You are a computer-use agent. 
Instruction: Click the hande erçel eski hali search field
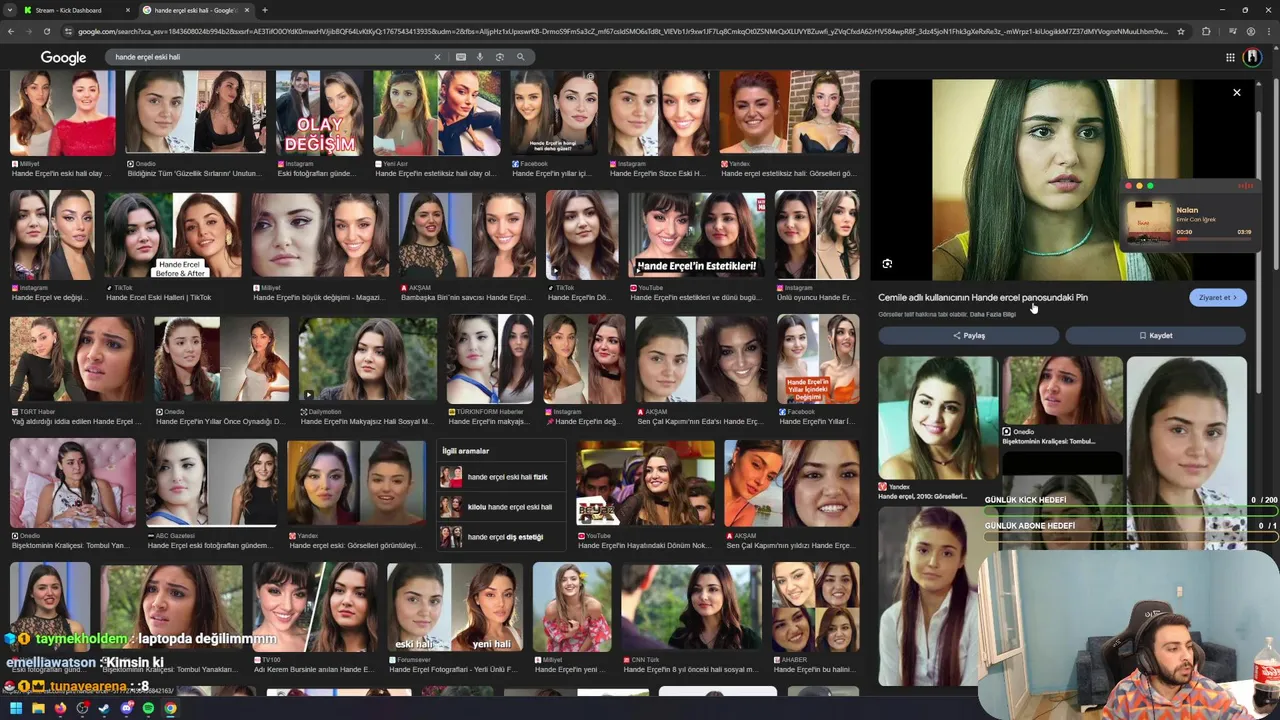click(x=270, y=57)
